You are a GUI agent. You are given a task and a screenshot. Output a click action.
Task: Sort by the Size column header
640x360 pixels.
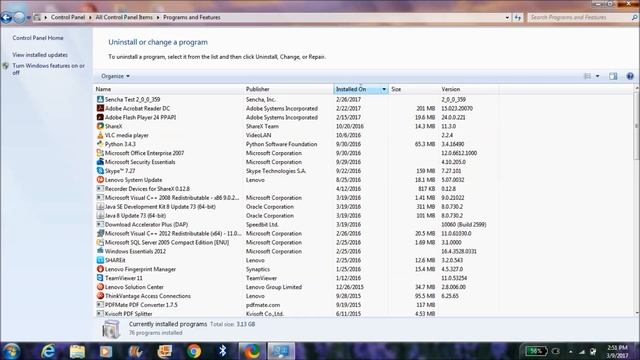(x=413, y=89)
